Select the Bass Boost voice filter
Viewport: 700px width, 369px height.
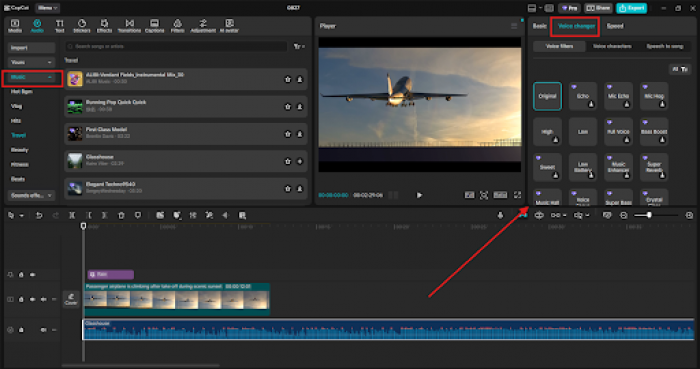point(654,132)
